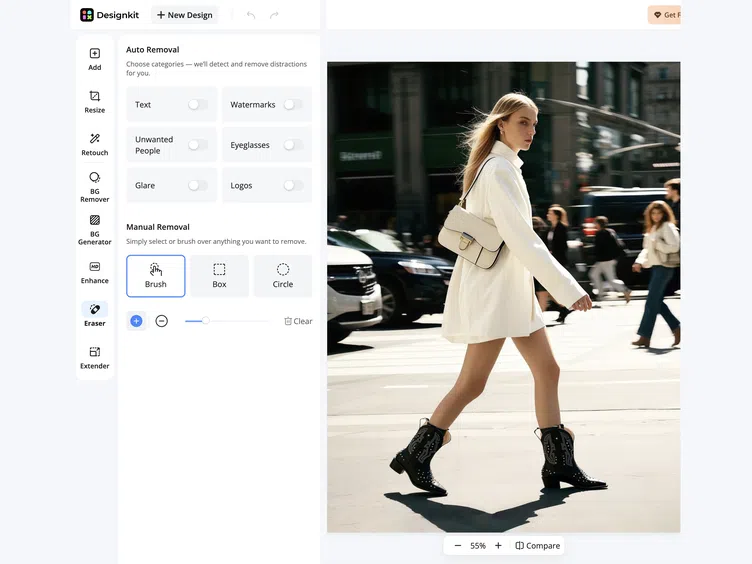This screenshot has width=752, height=564.
Task: Select the Circle manual removal mode
Action: click(x=283, y=276)
